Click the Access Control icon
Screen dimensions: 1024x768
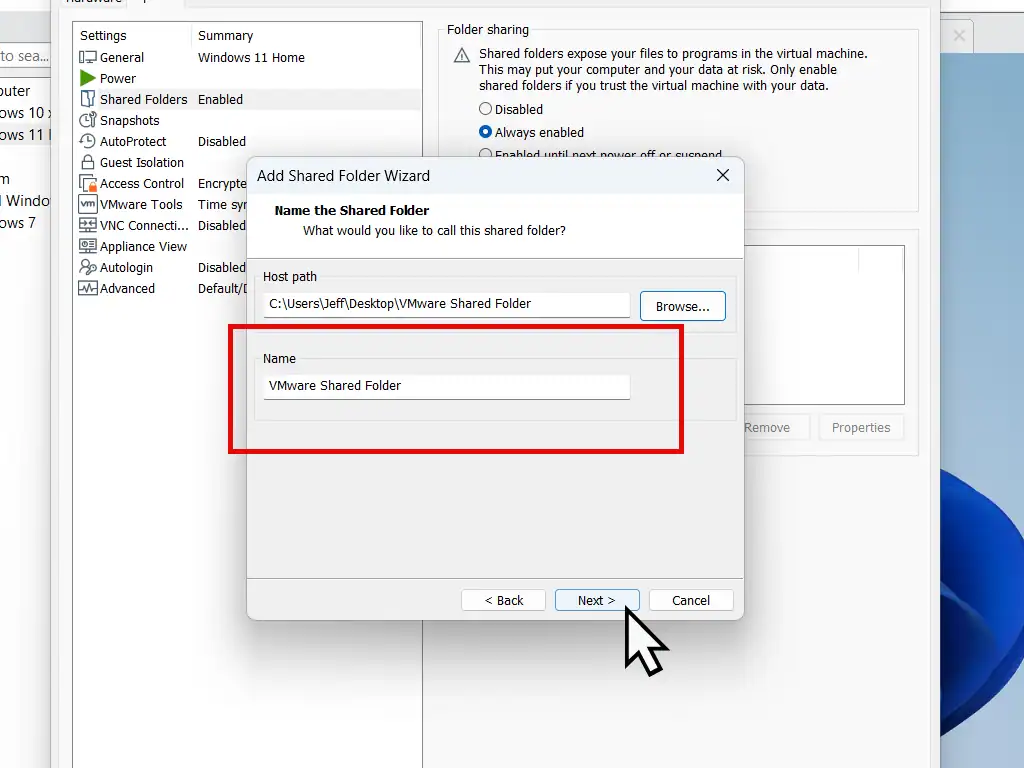coord(88,184)
